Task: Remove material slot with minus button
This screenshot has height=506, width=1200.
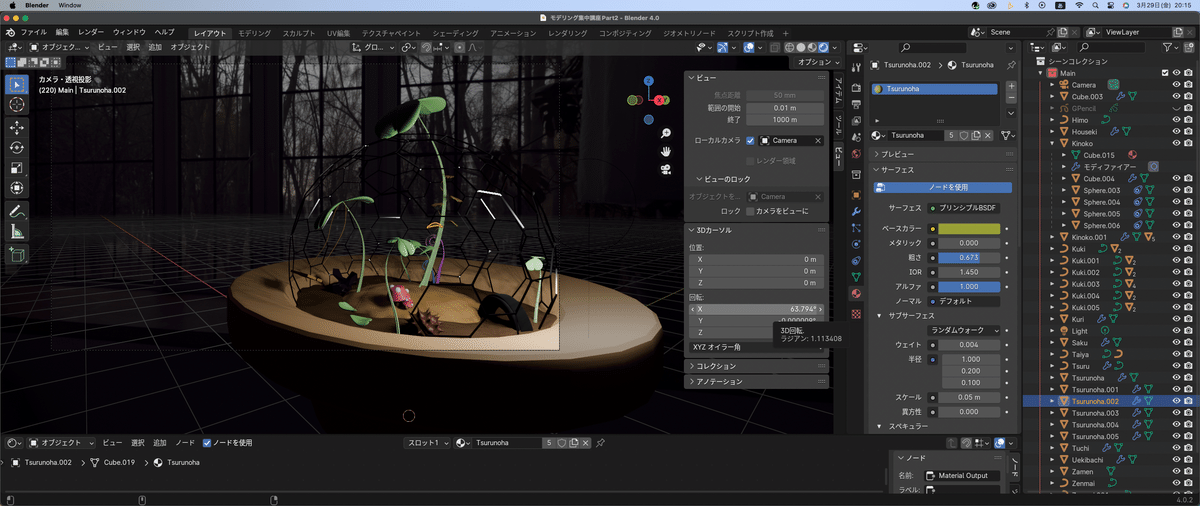Action: pos(1011,99)
